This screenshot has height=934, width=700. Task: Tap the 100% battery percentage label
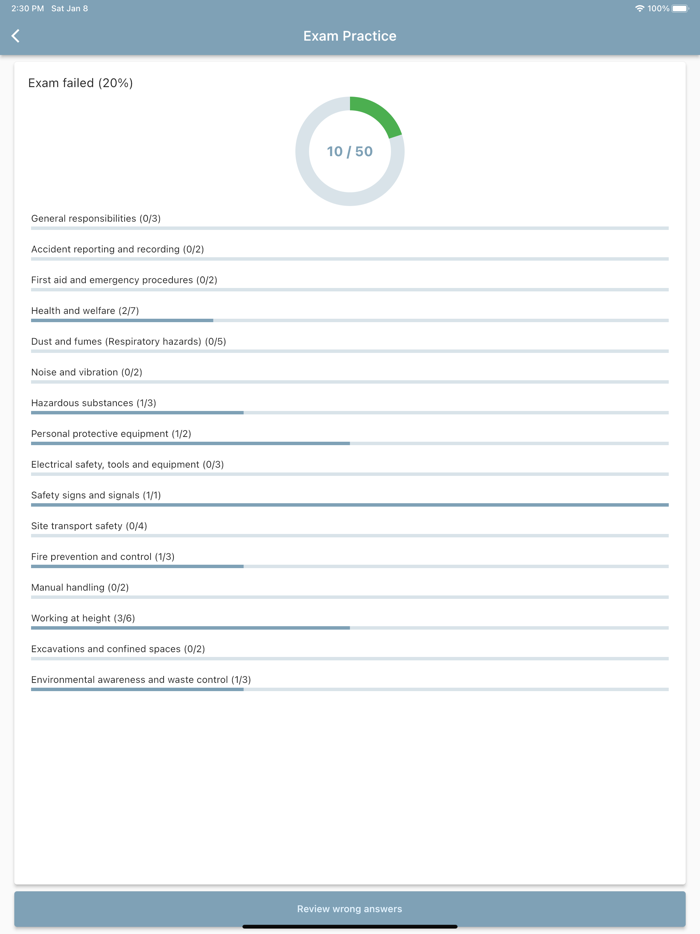[x=658, y=8]
